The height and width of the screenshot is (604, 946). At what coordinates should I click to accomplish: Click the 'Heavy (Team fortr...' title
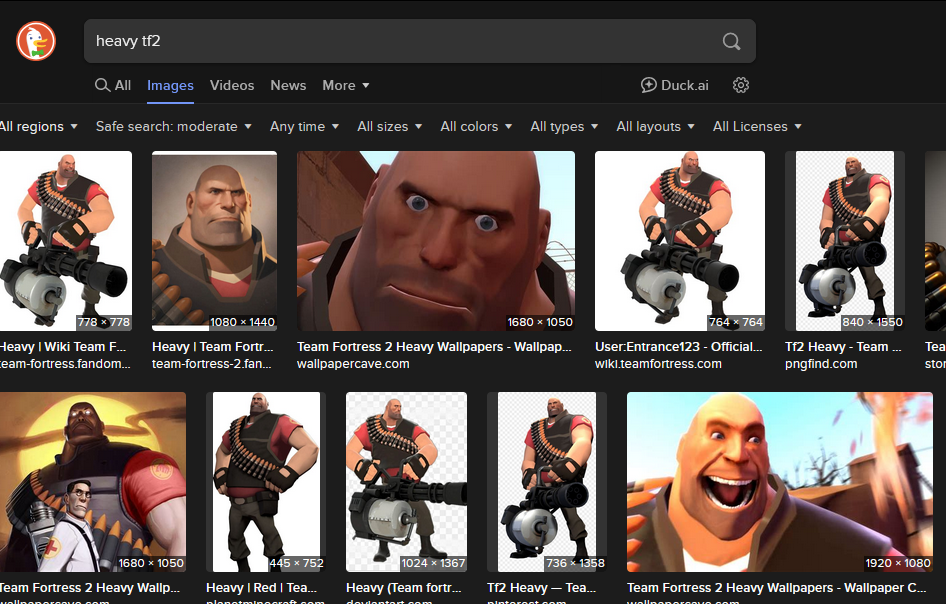[x=404, y=588]
